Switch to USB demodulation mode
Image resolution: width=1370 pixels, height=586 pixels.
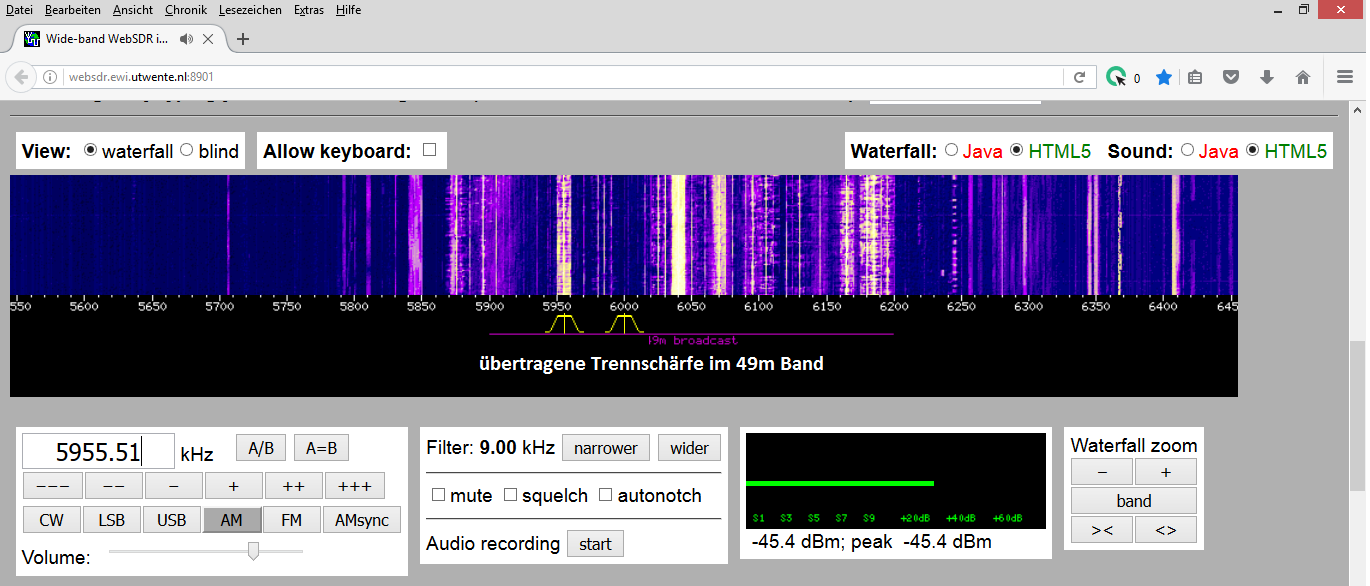(x=172, y=520)
